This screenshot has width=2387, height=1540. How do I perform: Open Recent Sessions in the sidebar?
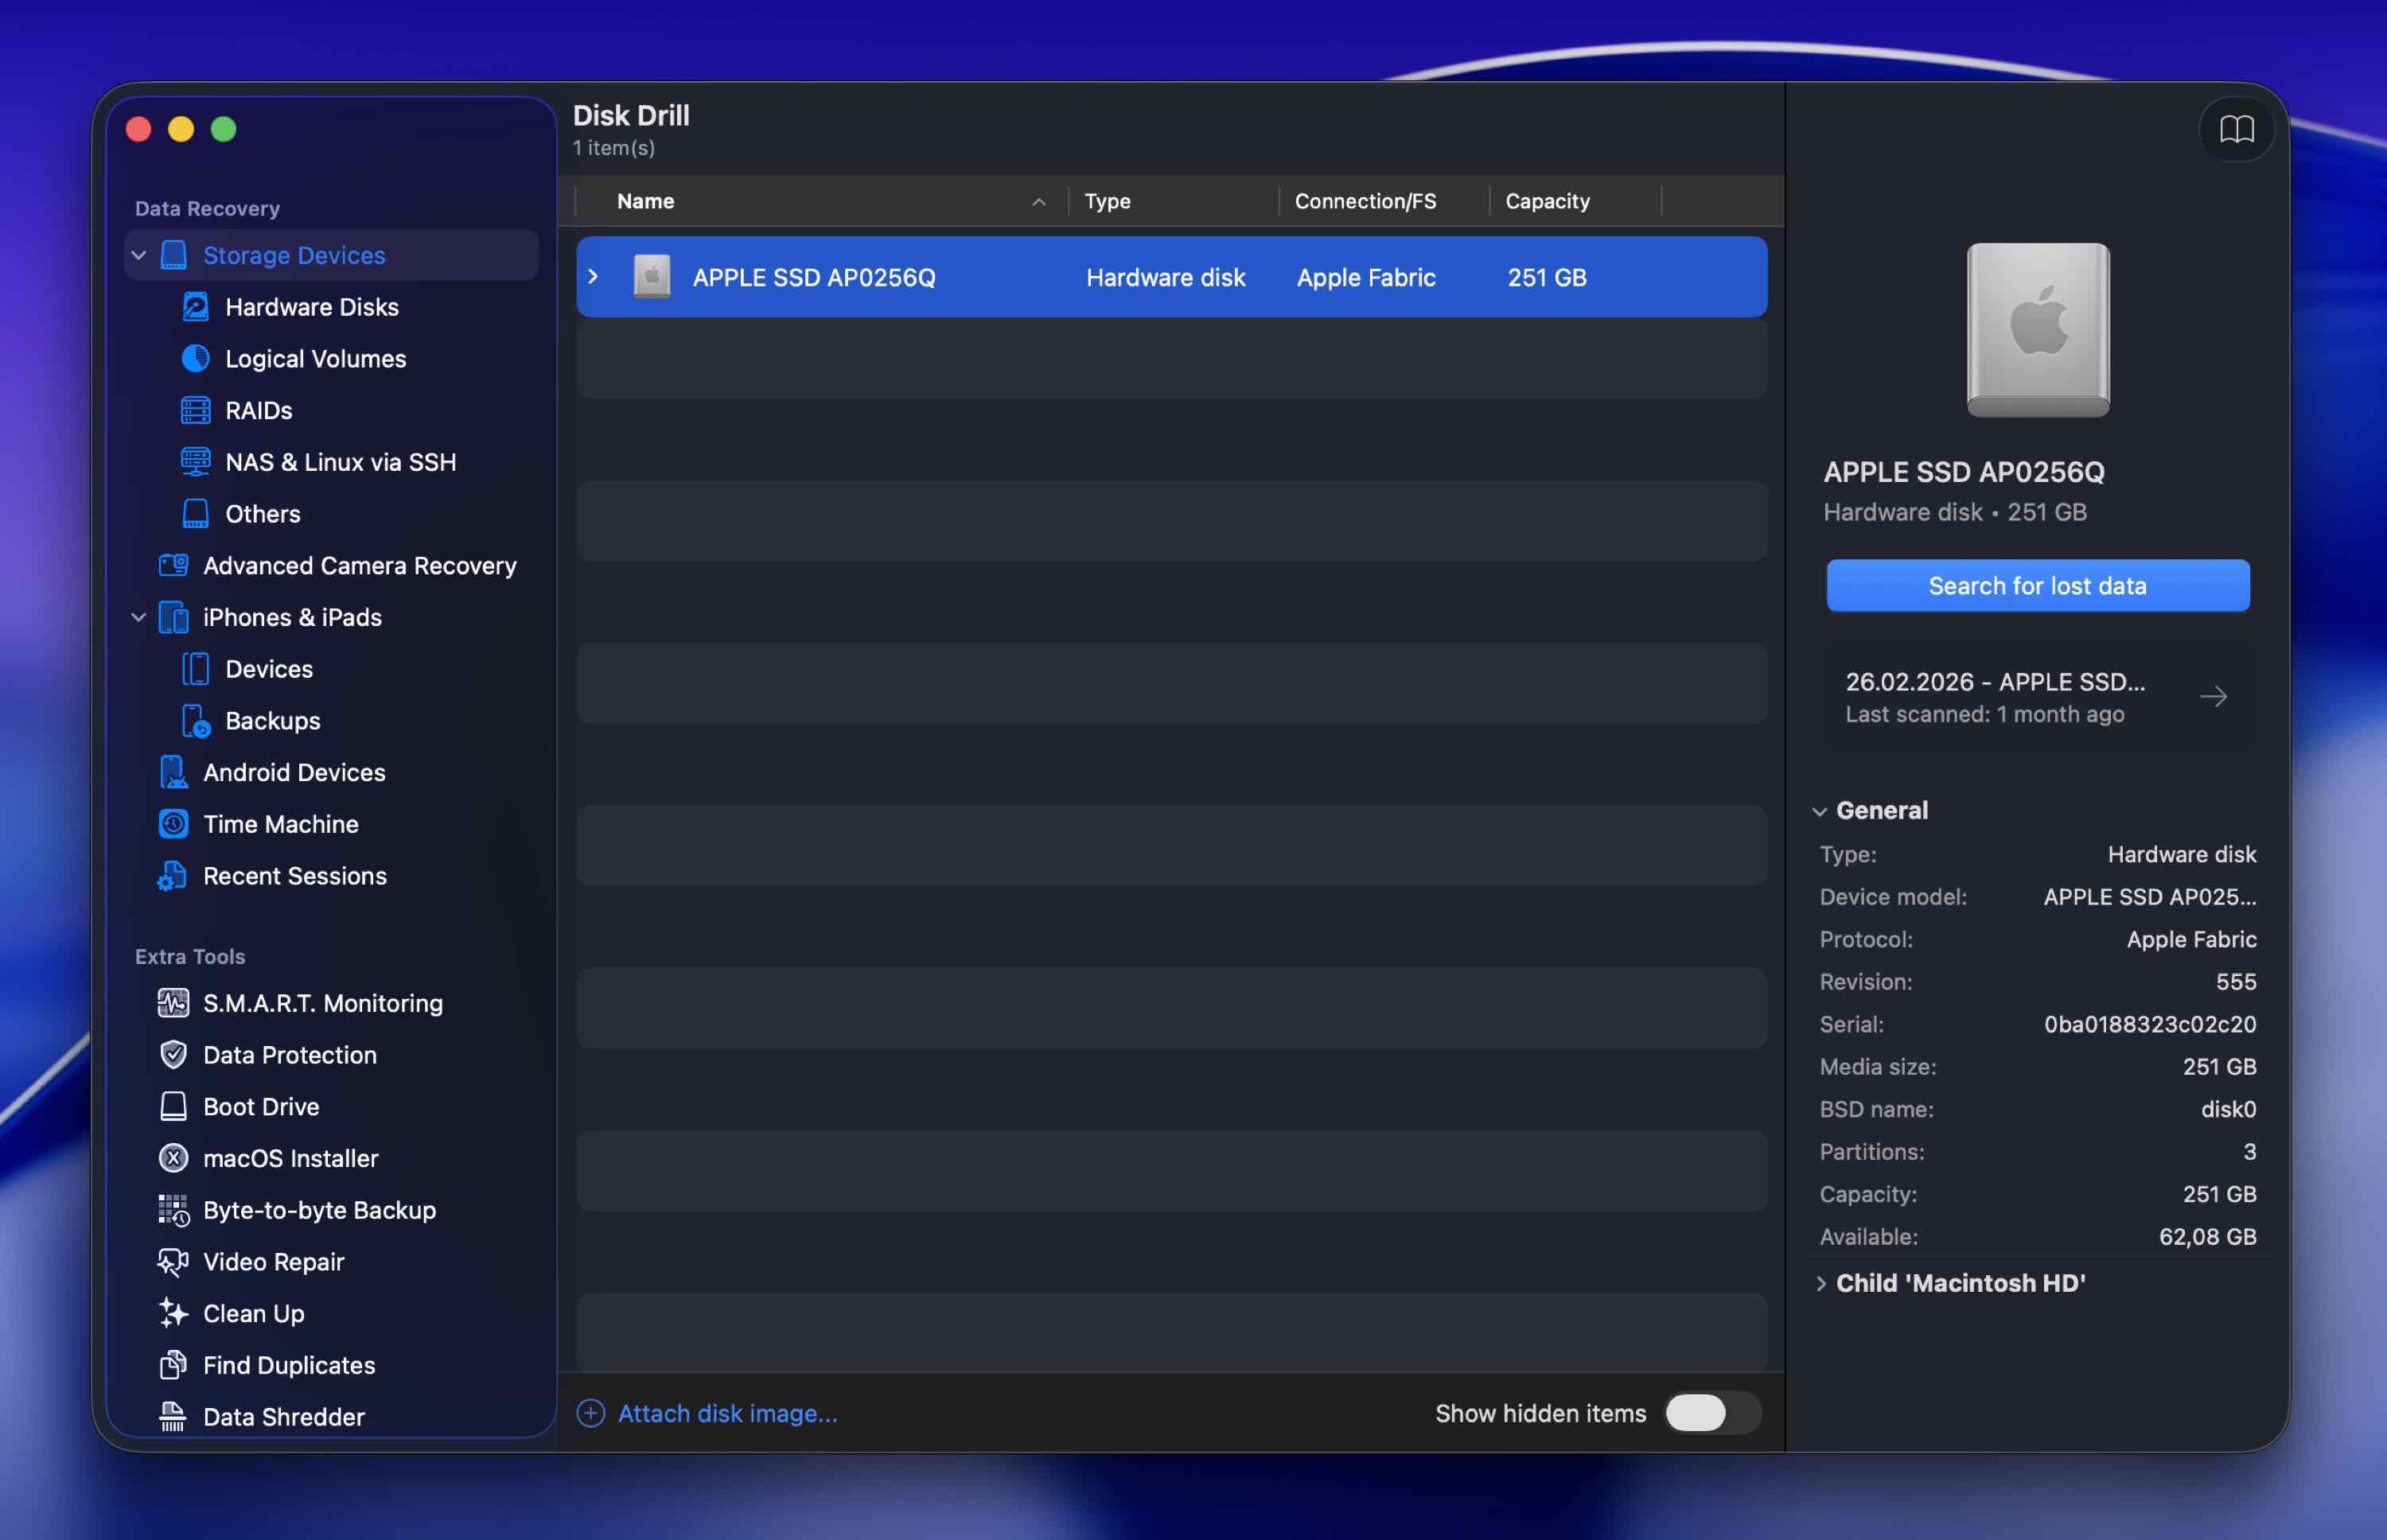coord(295,876)
